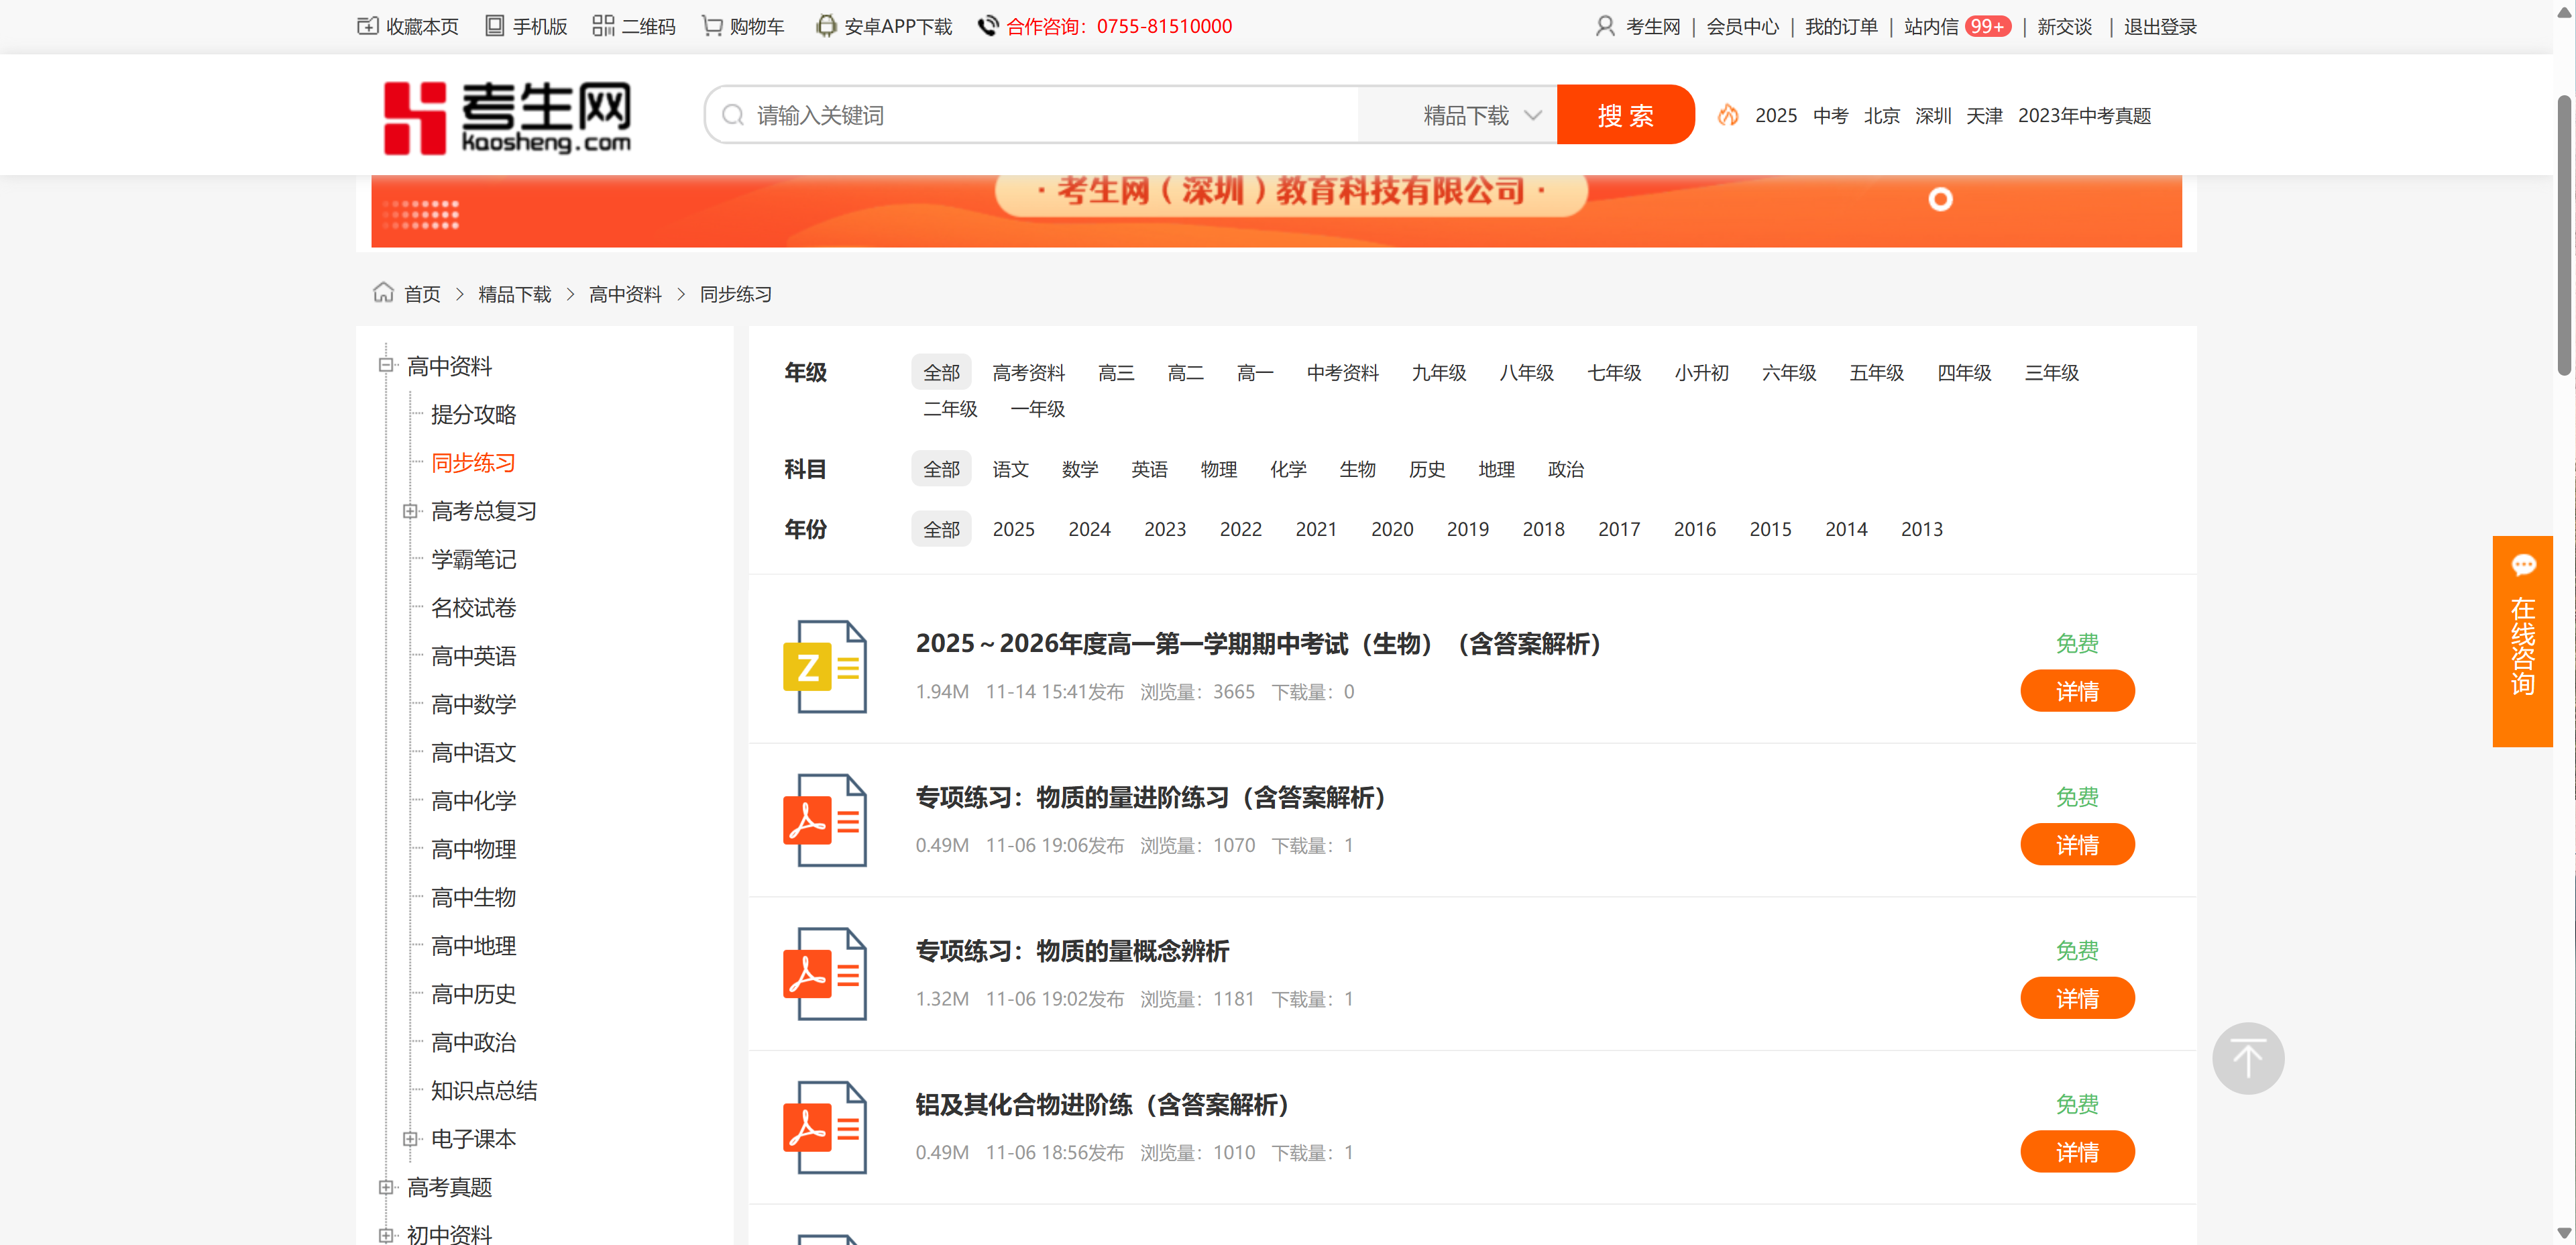2576x1245 pixels.
Task: Click the orange 搜索 search button
Action: tap(1624, 115)
